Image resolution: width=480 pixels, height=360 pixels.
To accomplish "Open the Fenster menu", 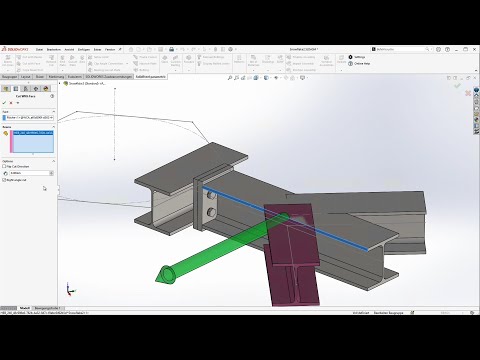I will coord(110,49).
